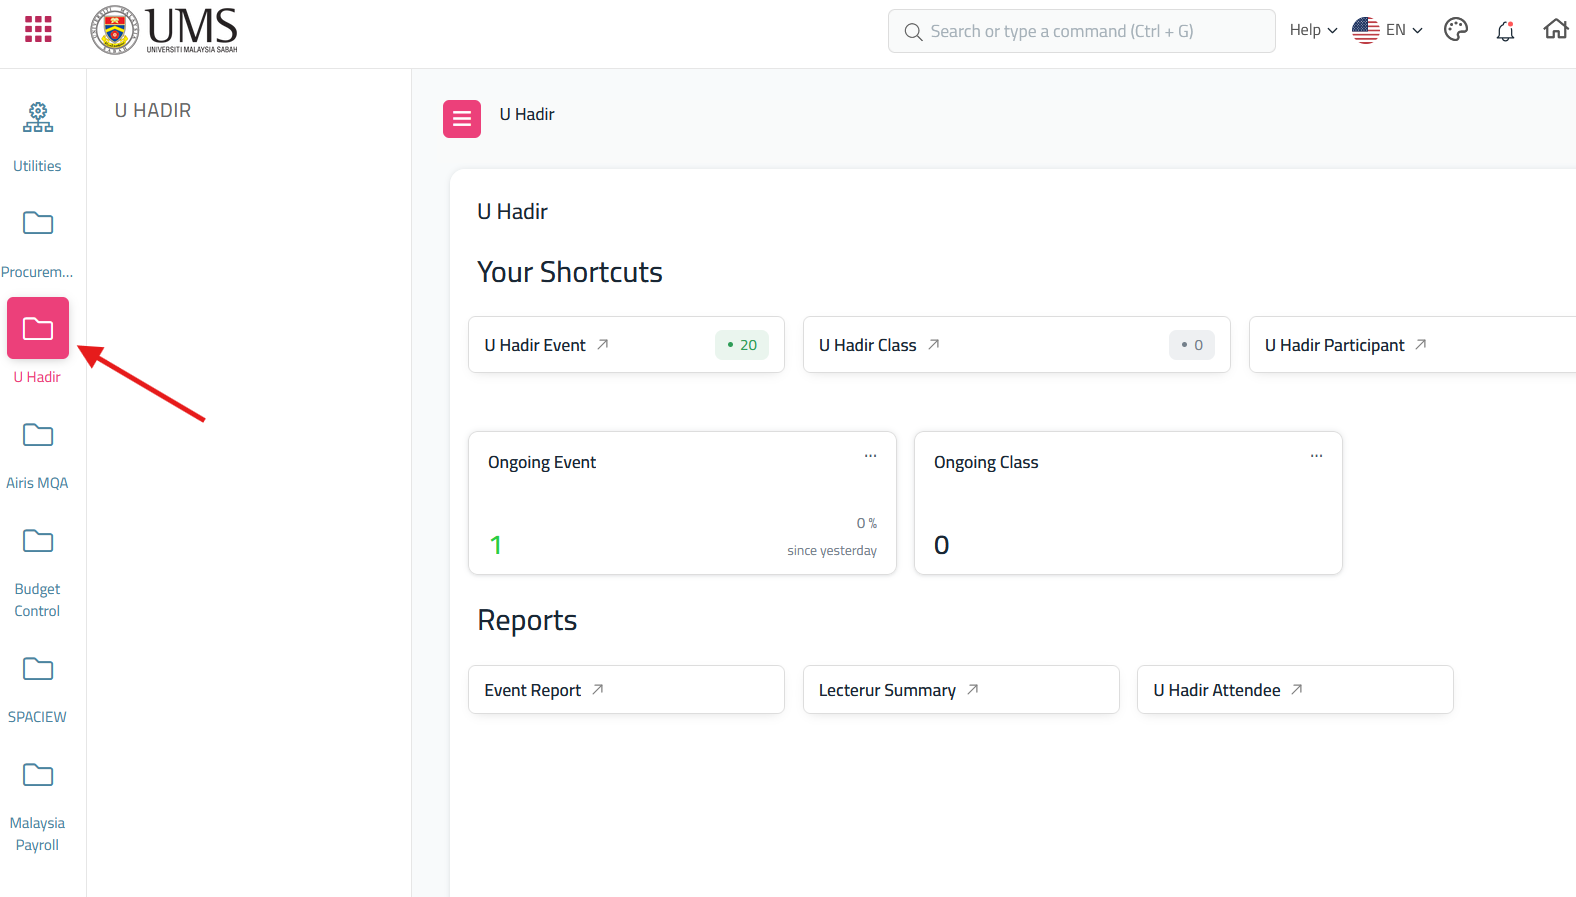The height and width of the screenshot is (897, 1576).
Task: Open the Event Report link
Action: coord(626,690)
